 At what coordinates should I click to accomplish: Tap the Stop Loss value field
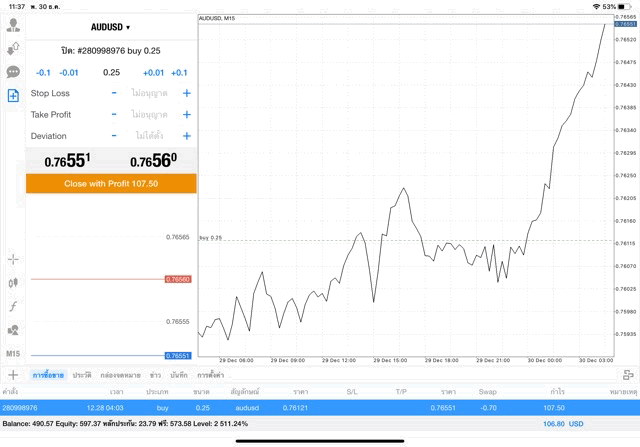click(x=149, y=93)
